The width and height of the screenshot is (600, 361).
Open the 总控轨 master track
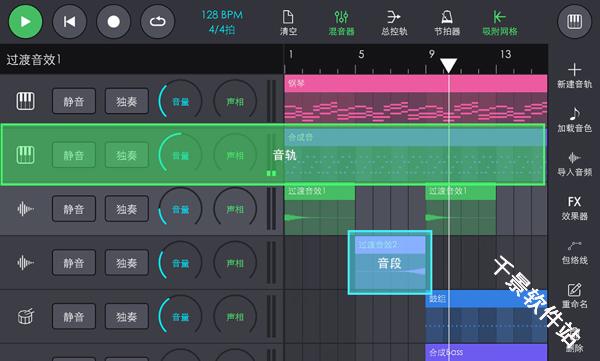[394, 23]
